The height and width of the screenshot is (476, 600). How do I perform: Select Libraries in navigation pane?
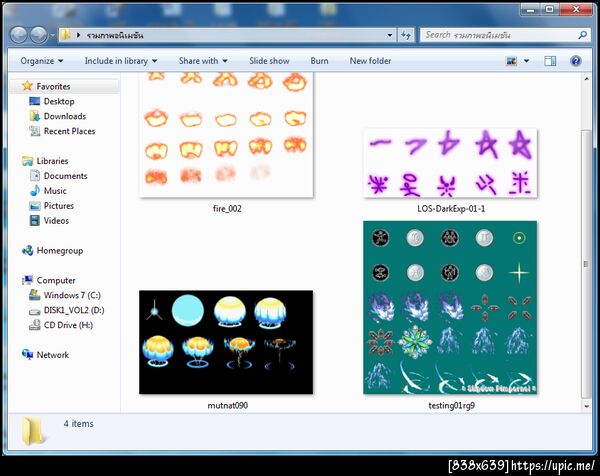52,161
